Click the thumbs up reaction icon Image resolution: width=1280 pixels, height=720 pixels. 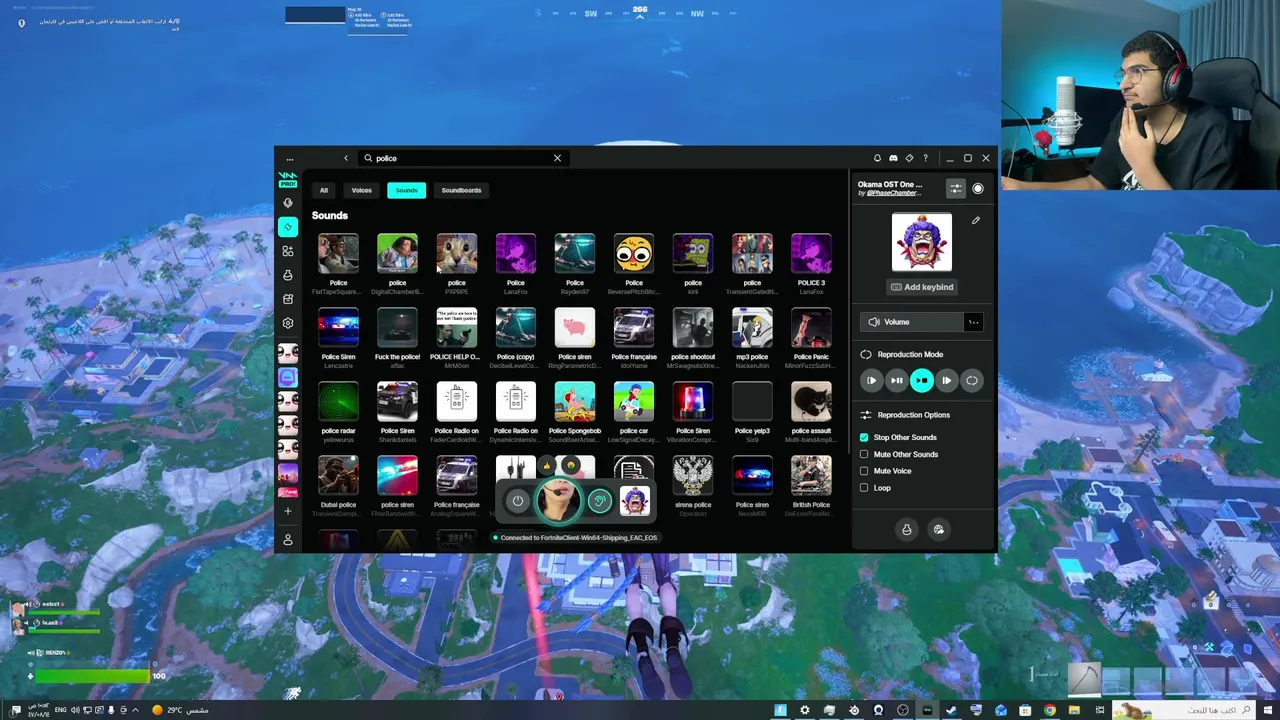(x=547, y=466)
